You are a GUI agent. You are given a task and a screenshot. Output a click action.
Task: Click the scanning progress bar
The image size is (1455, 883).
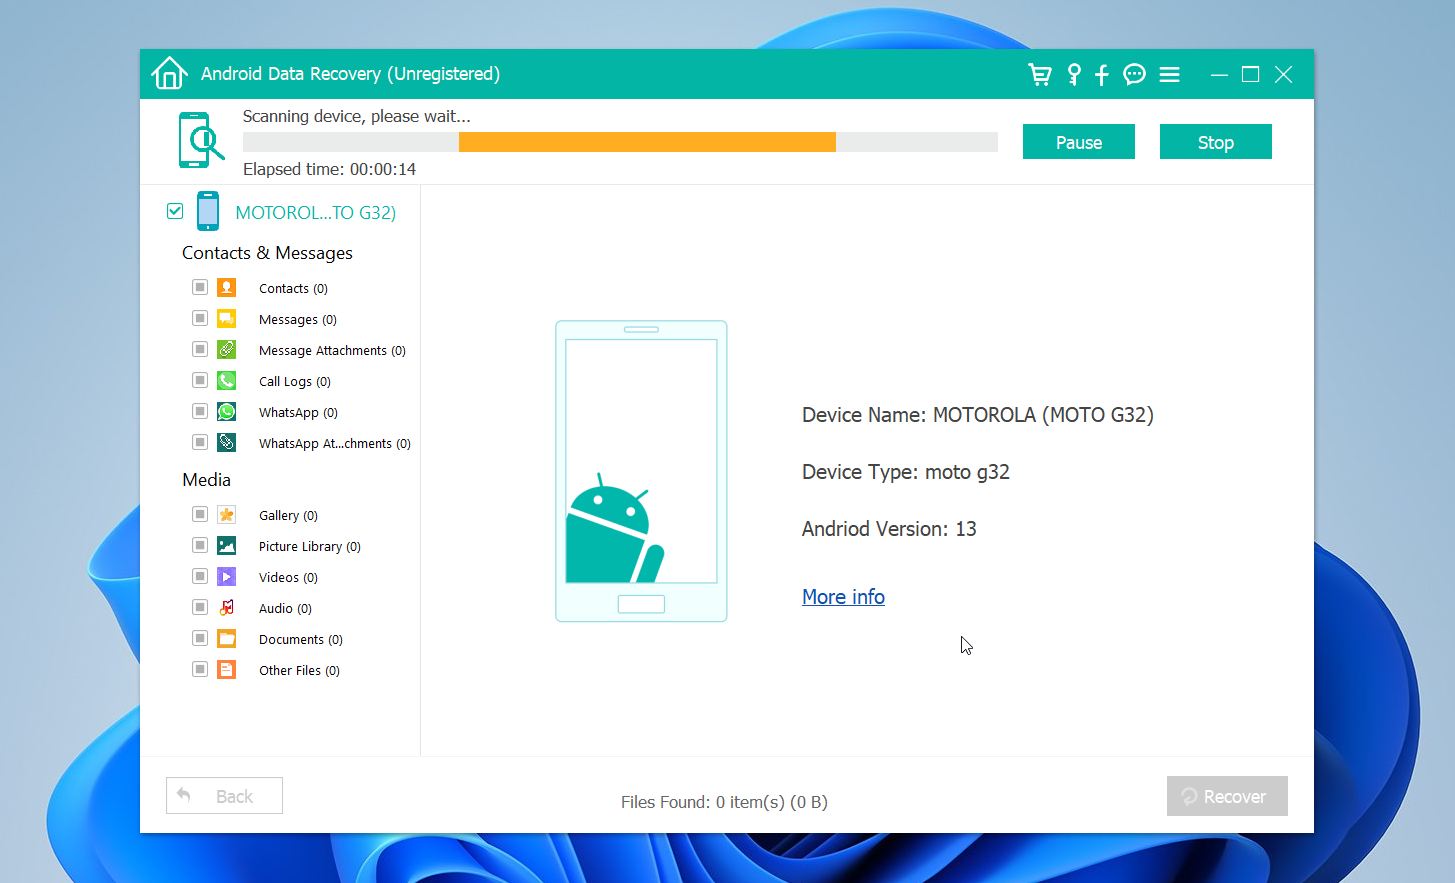click(x=620, y=142)
